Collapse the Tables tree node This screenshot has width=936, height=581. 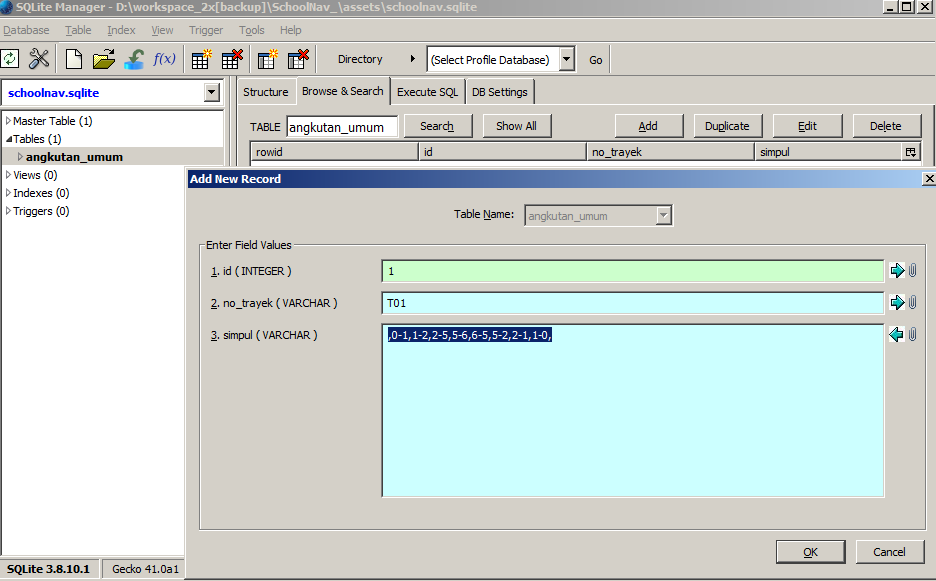(x=9, y=139)
